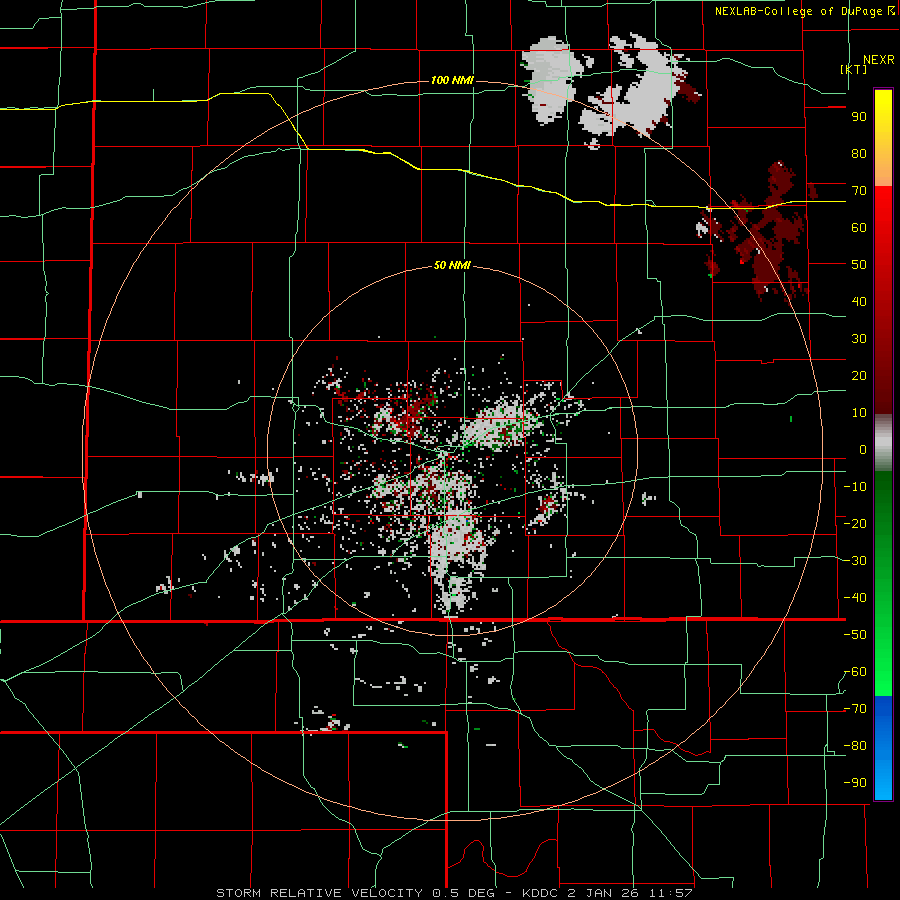This screenshot has width=900, height=900.
Task: Select the "-40" velocity label
Action: point(855,598)
